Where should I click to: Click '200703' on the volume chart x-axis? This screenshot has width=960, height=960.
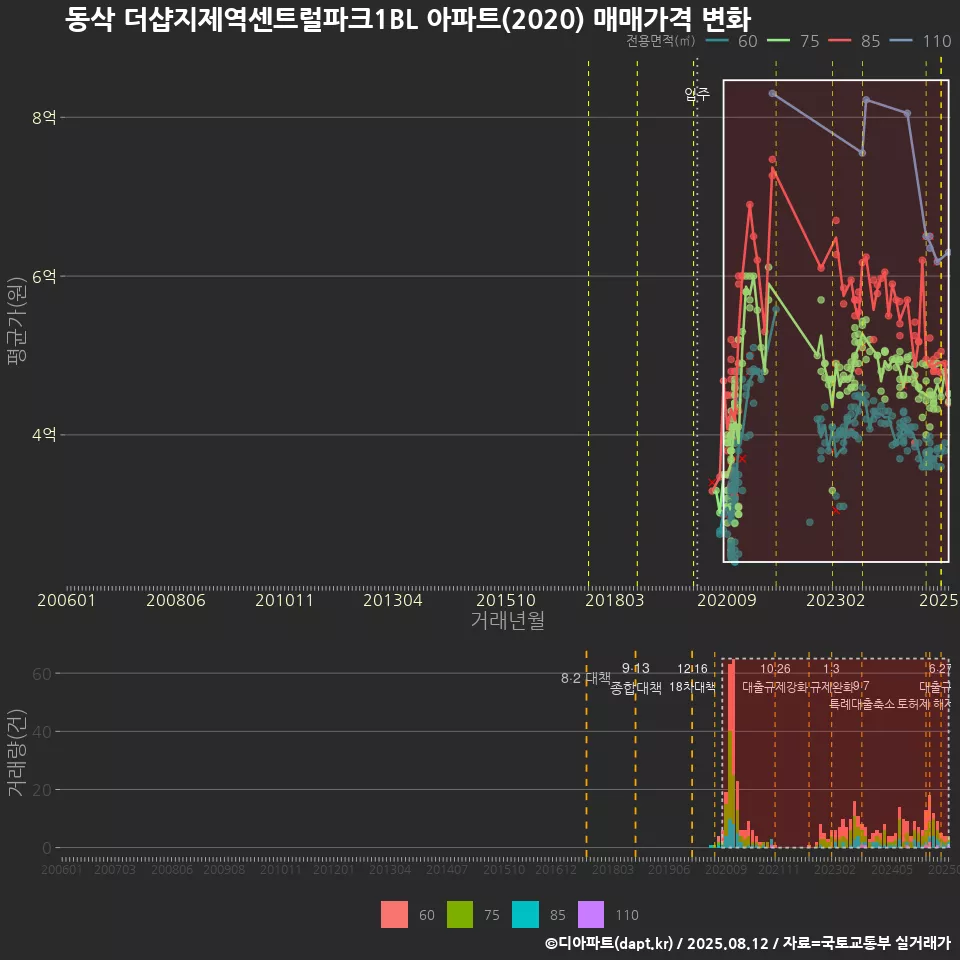point(115,869)
